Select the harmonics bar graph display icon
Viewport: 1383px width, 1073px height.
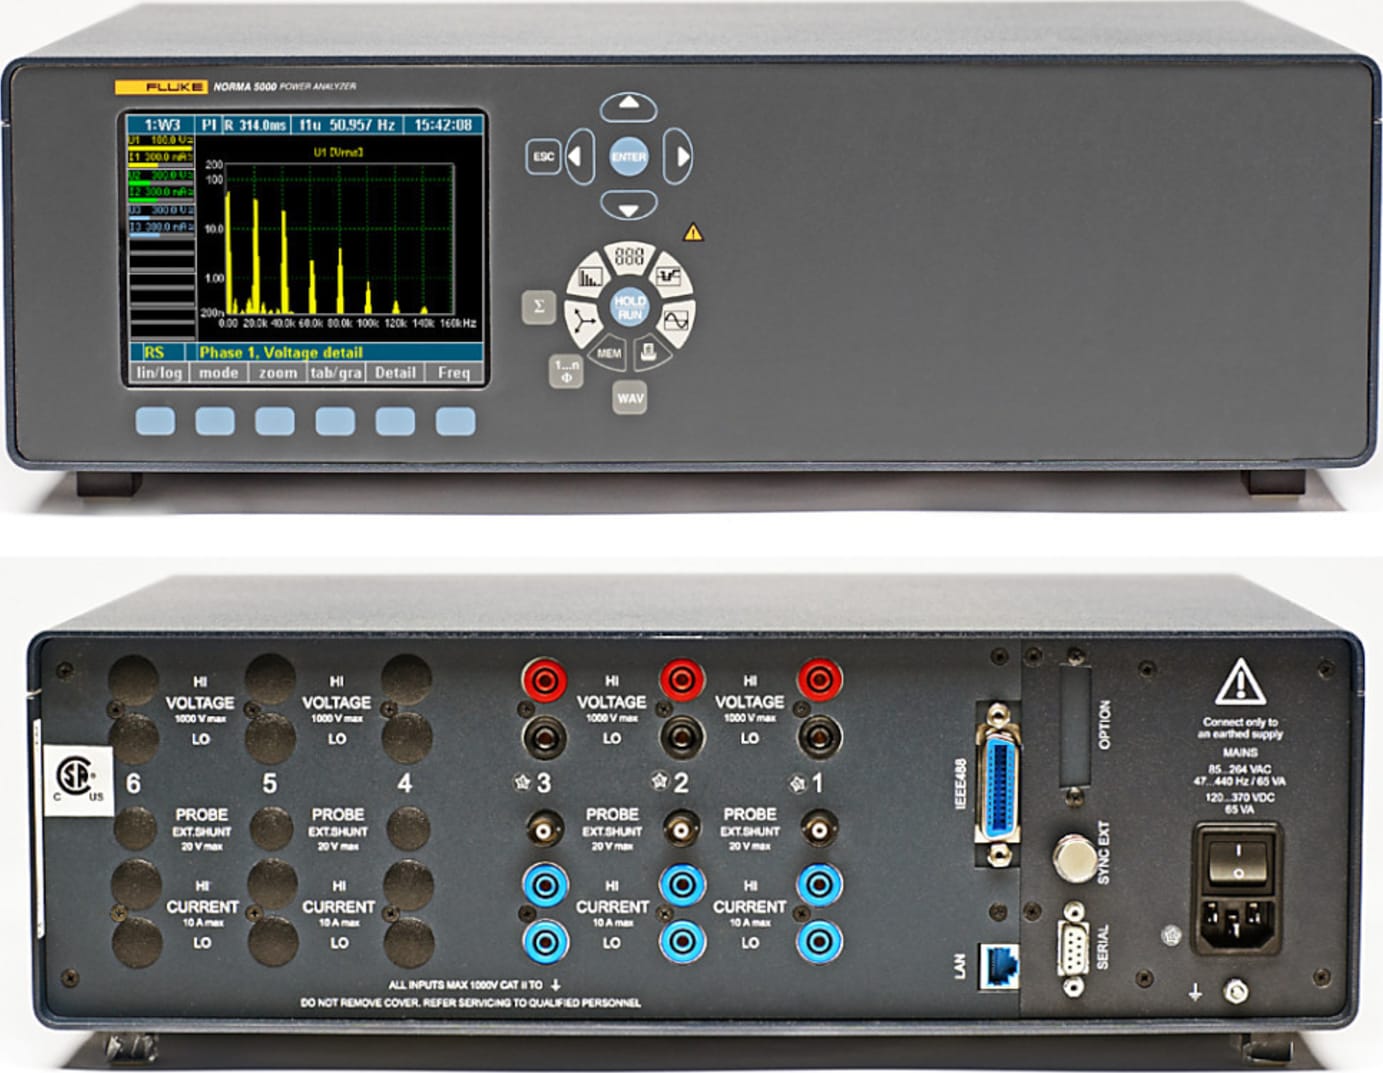[x=591, y=276]
